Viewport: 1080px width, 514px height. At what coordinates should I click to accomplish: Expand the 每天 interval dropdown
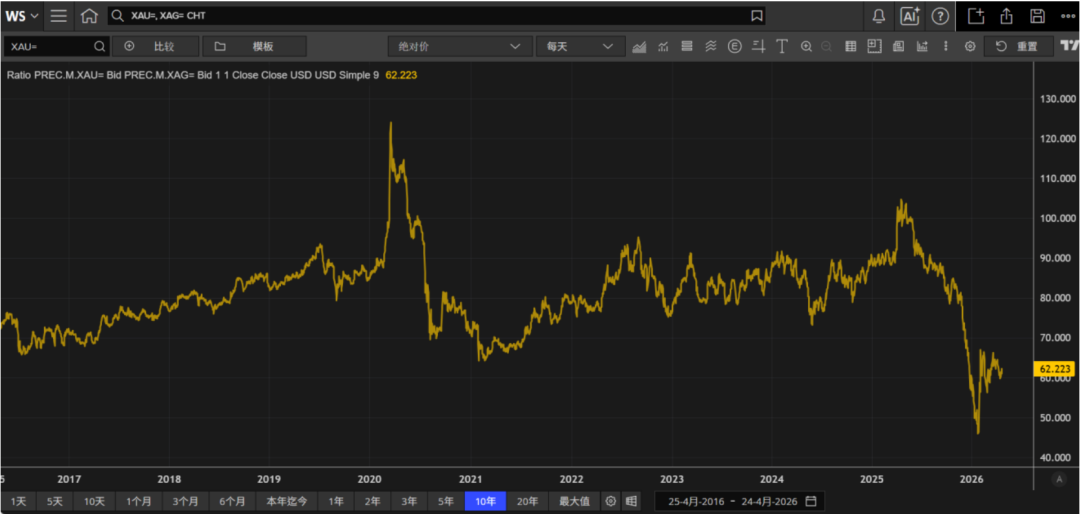click(580, 47)
